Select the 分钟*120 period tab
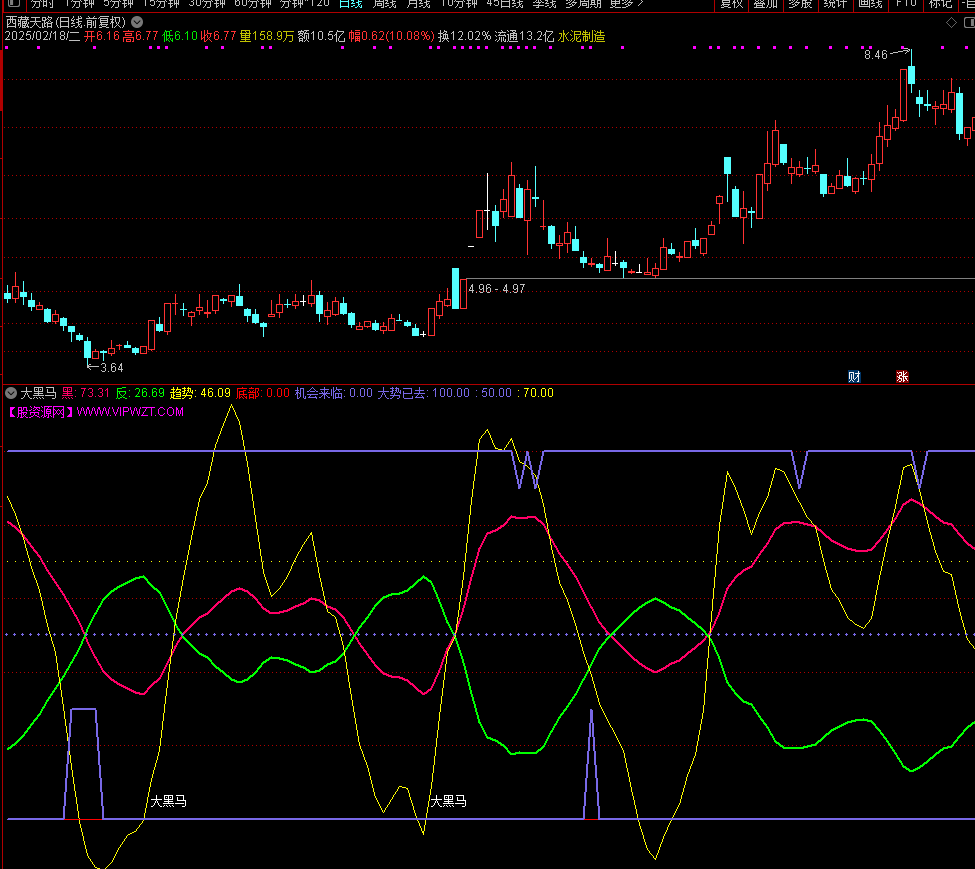975x869 pixels. coord(305,4)
